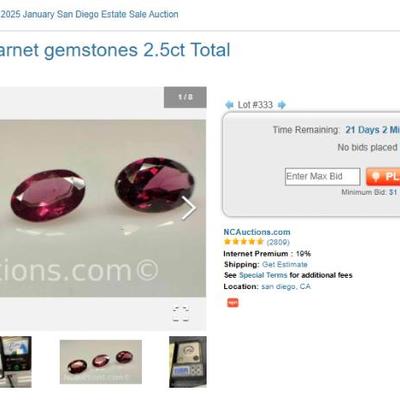Click the san diego, CA location link
The width and height of the screenshot is (400, 400).
pos(286,287)
